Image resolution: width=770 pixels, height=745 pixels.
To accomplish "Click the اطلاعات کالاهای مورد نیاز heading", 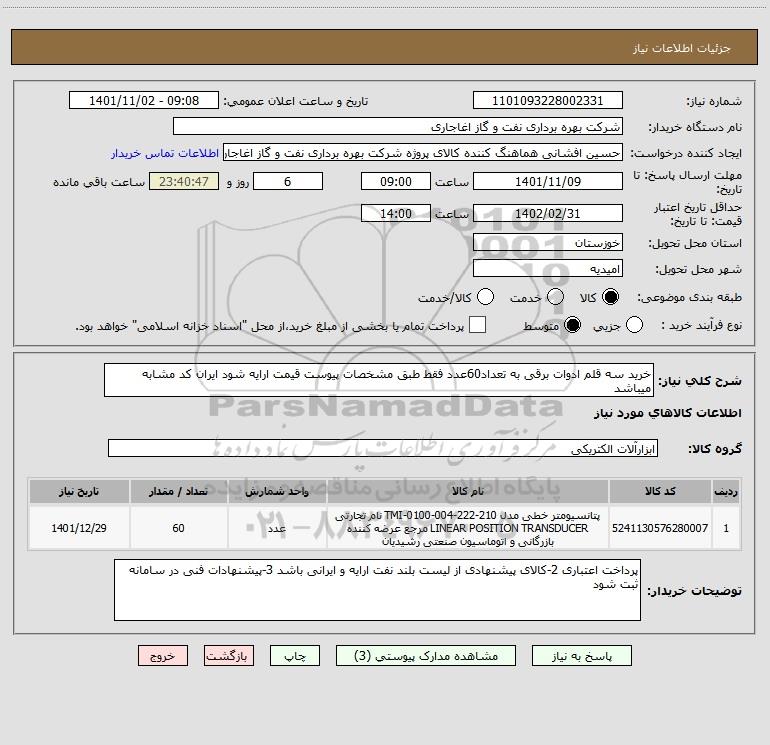I will 667,413.
